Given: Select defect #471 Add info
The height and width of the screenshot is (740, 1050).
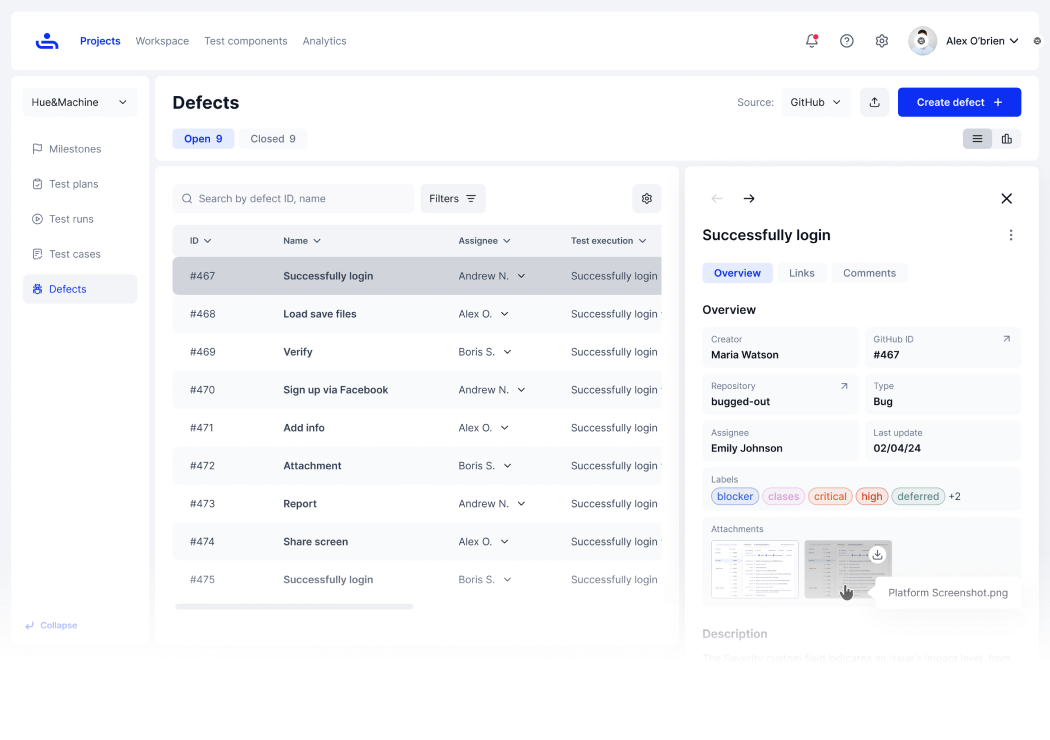Looking at the screenshot, I should pyautogui.click(x=417, y=427).
